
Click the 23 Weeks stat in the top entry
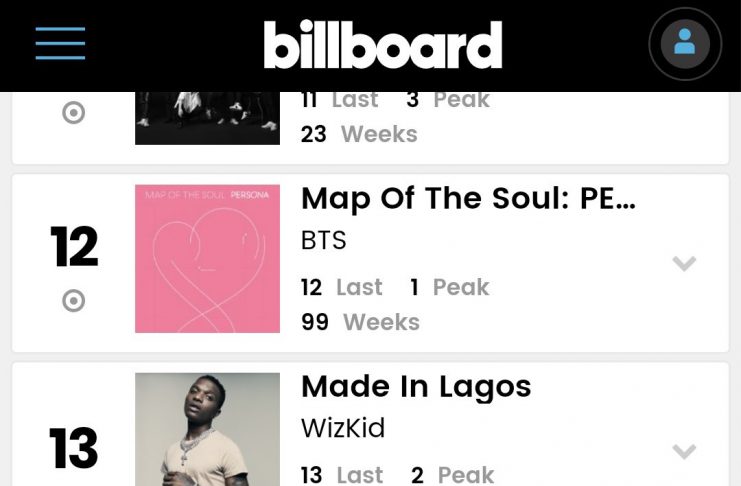(359, 134)
